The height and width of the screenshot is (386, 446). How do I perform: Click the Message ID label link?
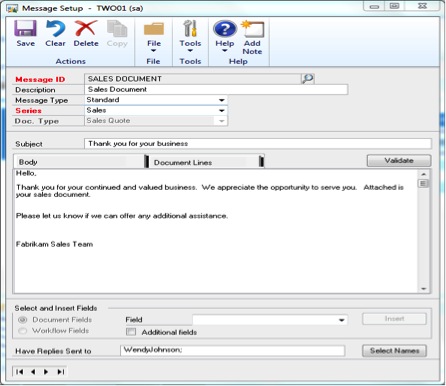[40, 79]
